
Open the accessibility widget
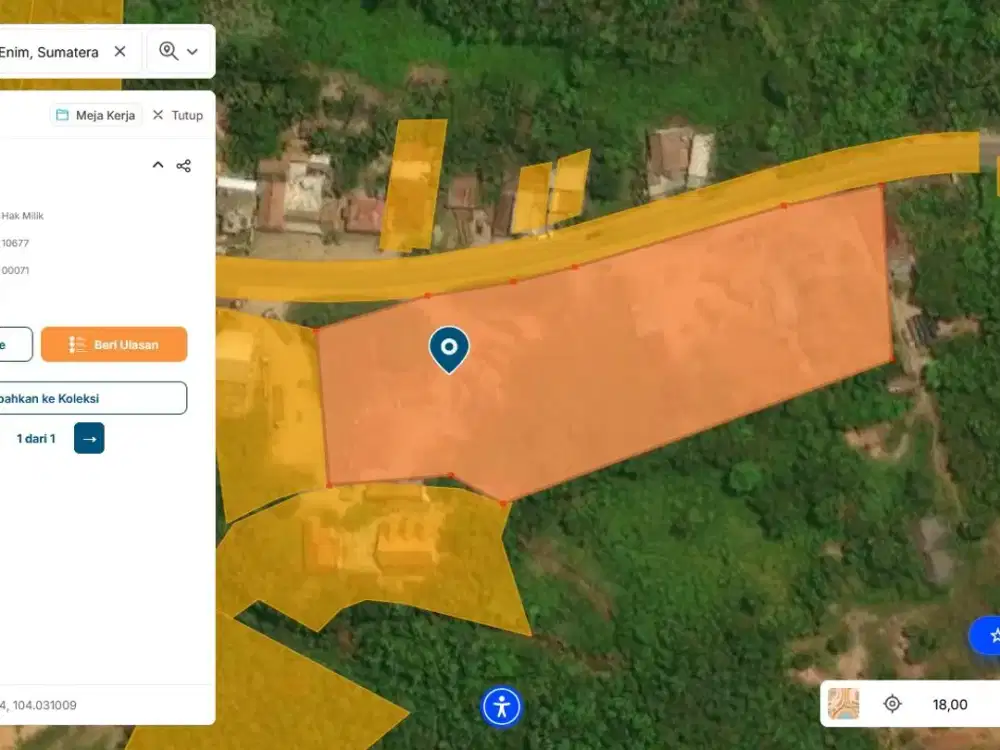point(502,707)
